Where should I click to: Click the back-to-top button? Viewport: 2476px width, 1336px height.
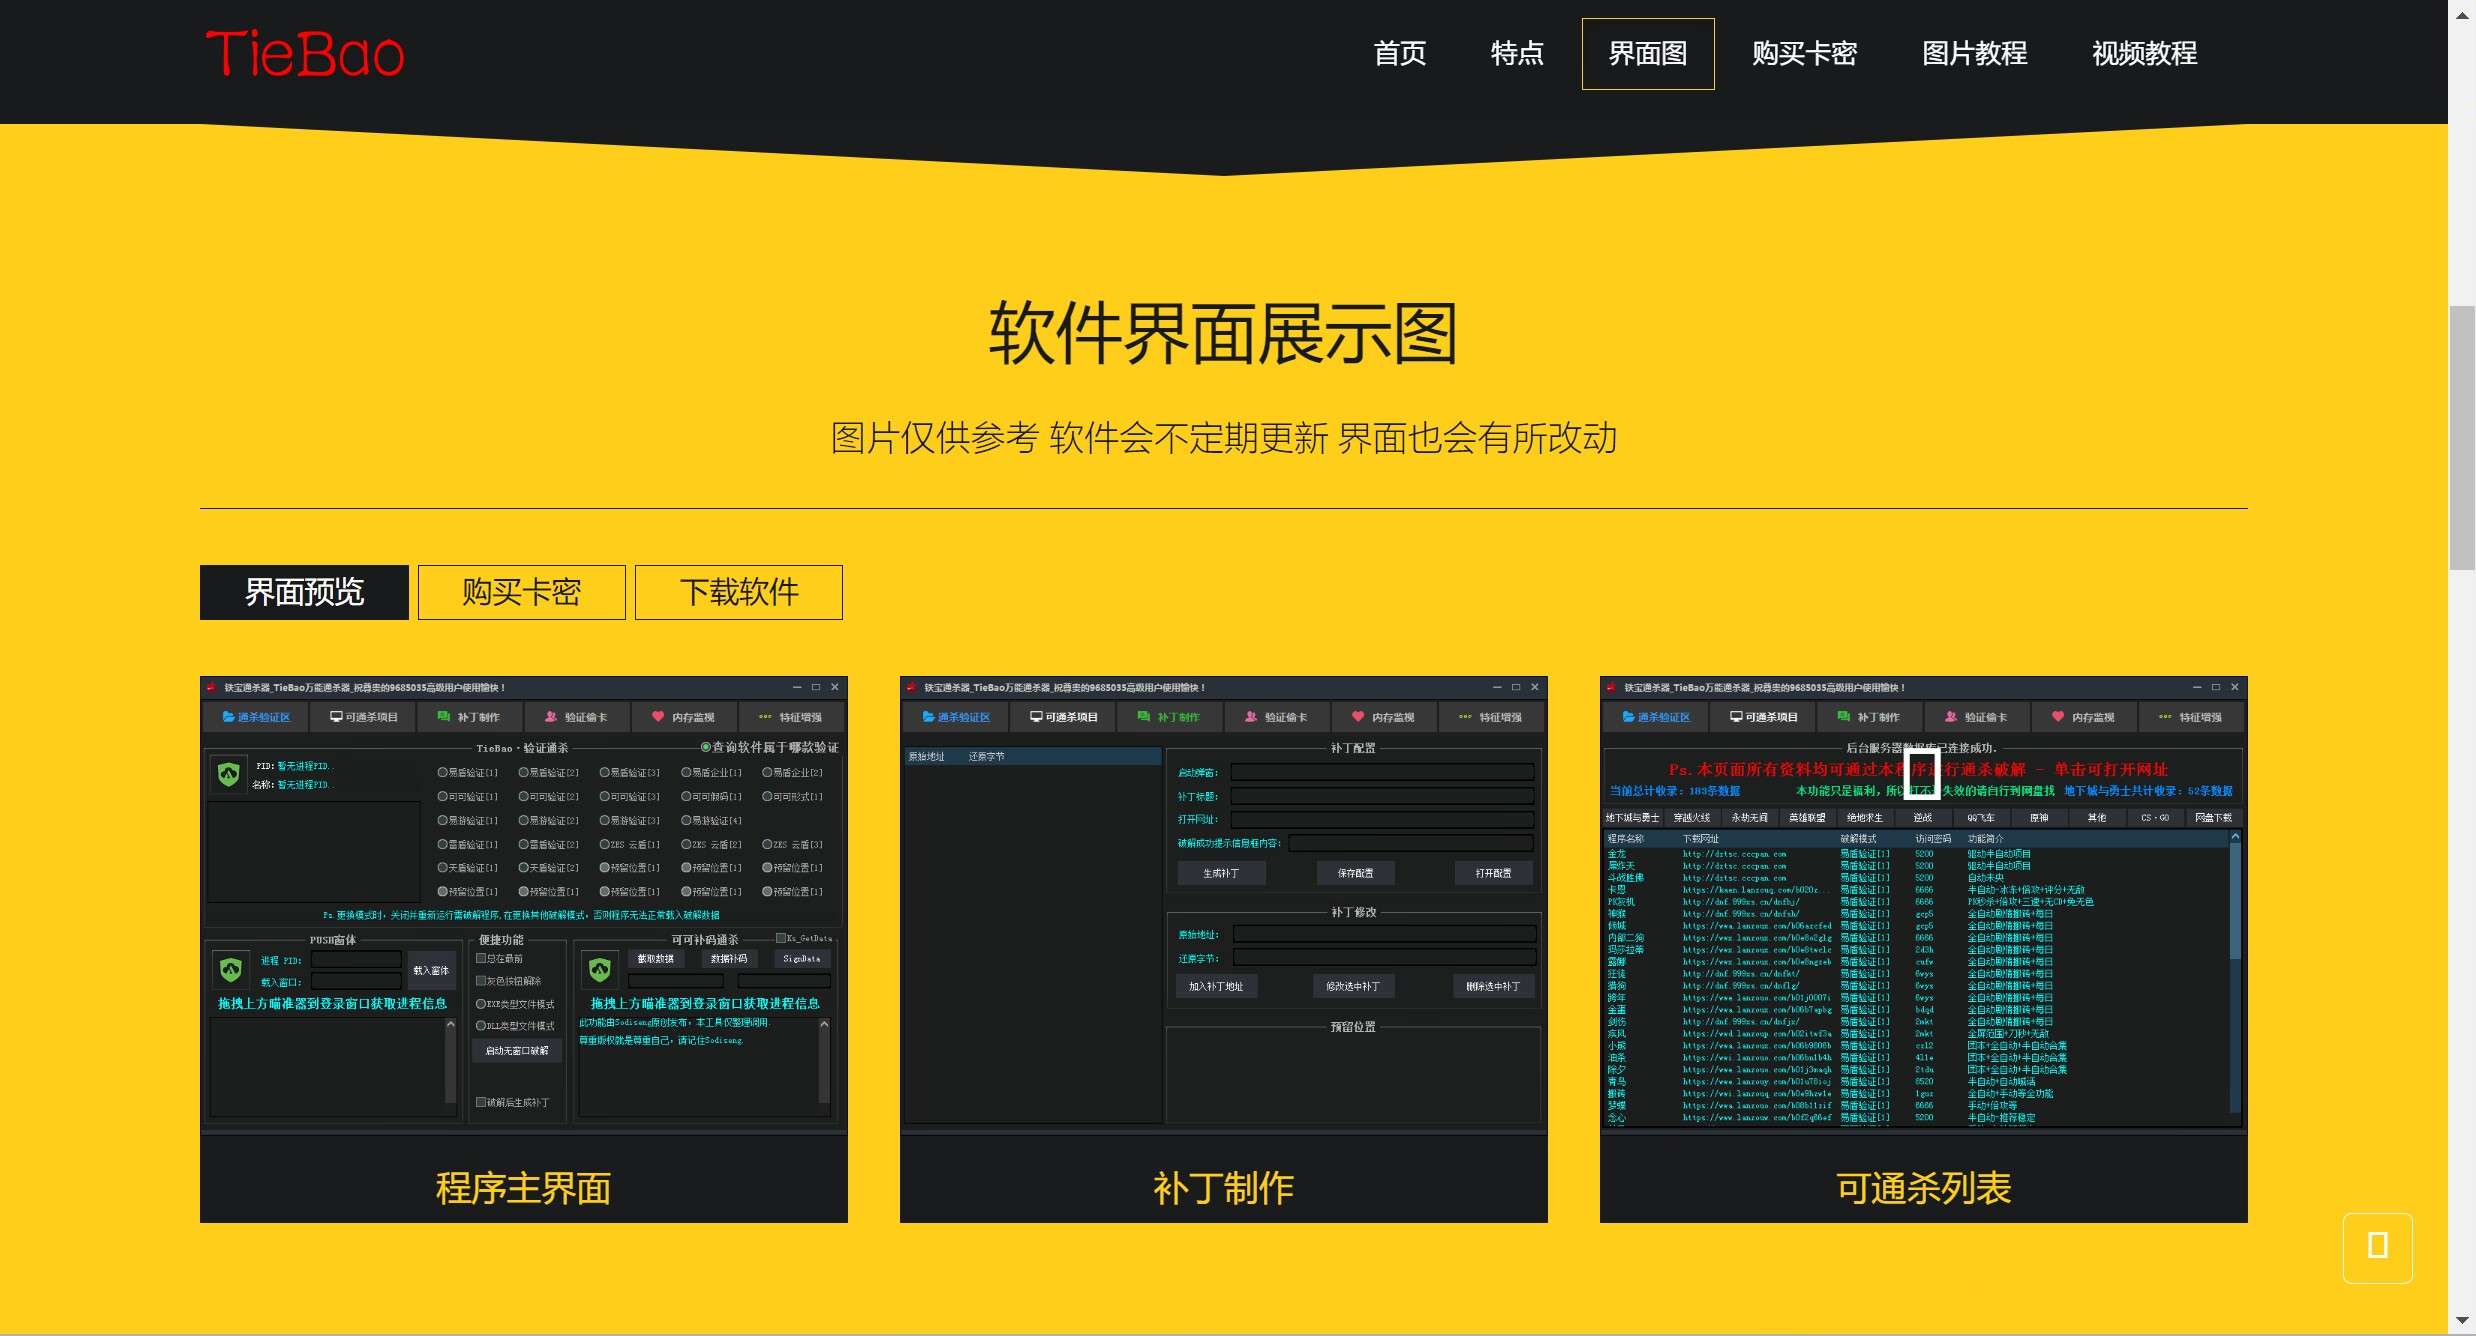click(x=2377, y=1247)
